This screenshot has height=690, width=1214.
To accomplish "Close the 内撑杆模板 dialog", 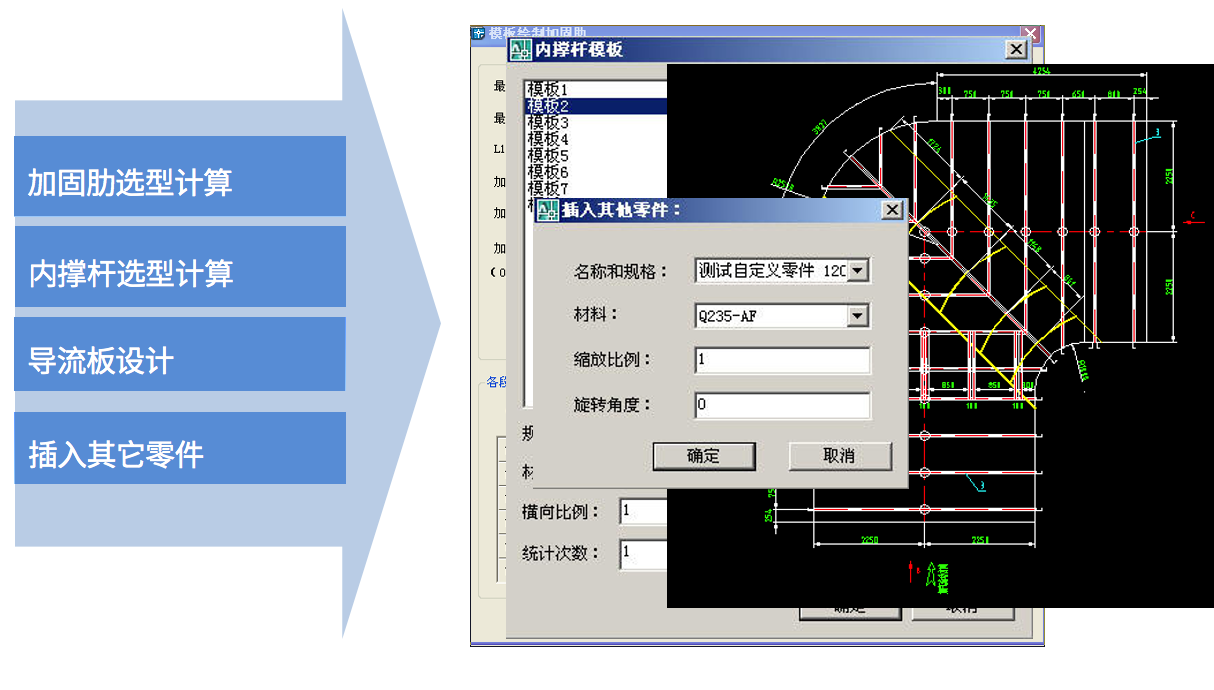I will (1015, 49).
